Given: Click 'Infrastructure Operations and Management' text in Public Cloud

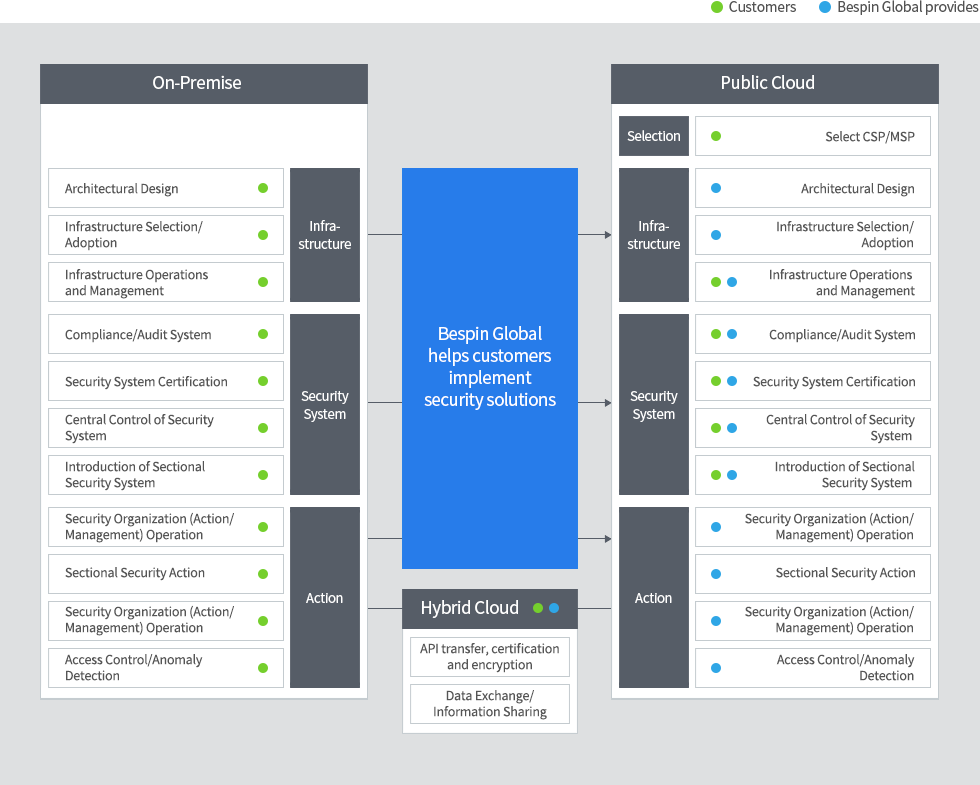Looking at the screenshot, I should 842,282.
